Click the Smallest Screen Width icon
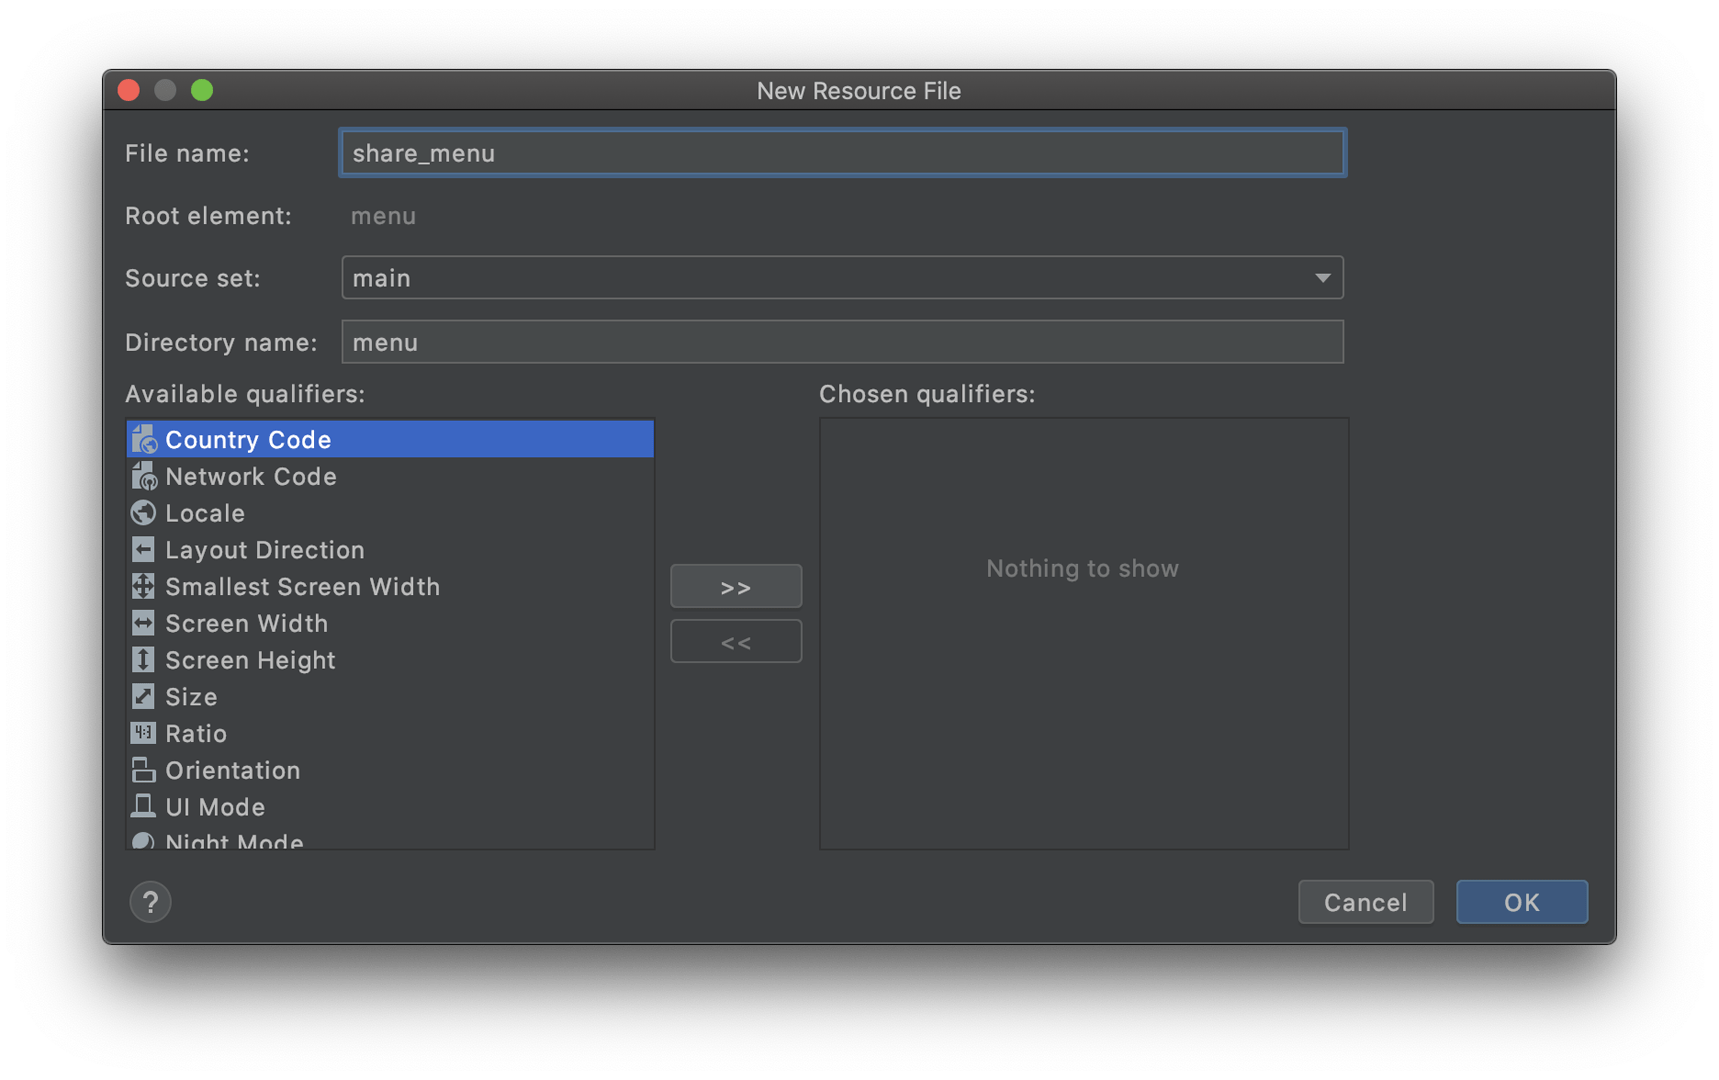This screenshot has width=1719, height=1080. (x=144, y=586)
